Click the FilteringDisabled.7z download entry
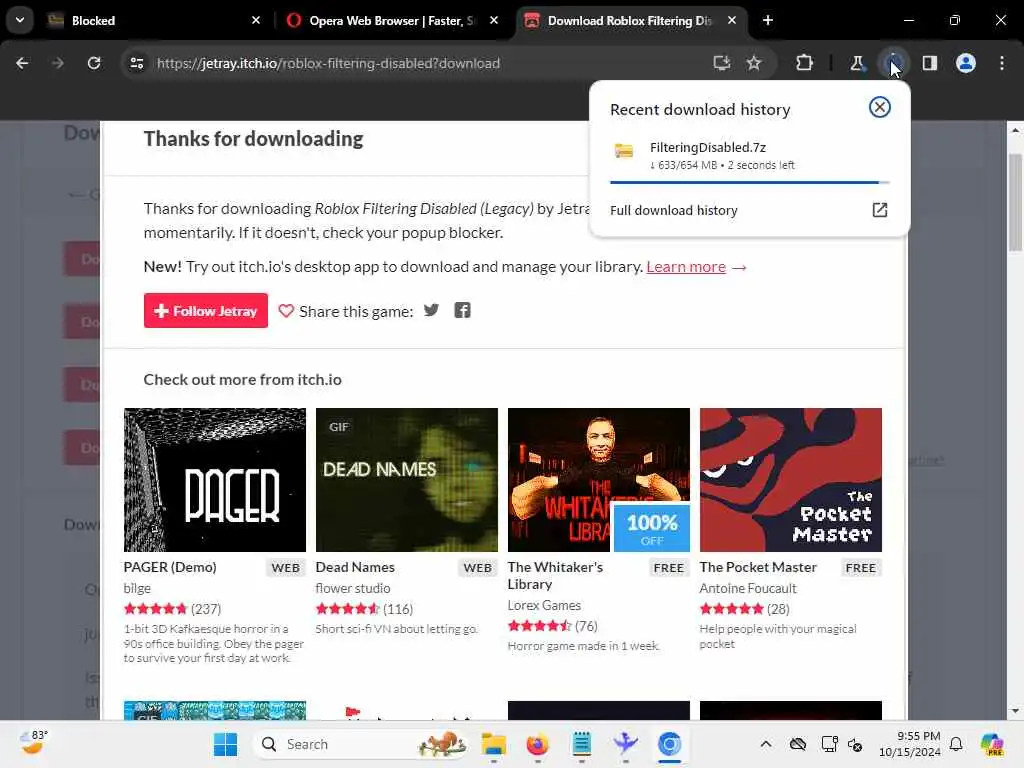This screenshot has height=768, width=1024. coord(749,157)
